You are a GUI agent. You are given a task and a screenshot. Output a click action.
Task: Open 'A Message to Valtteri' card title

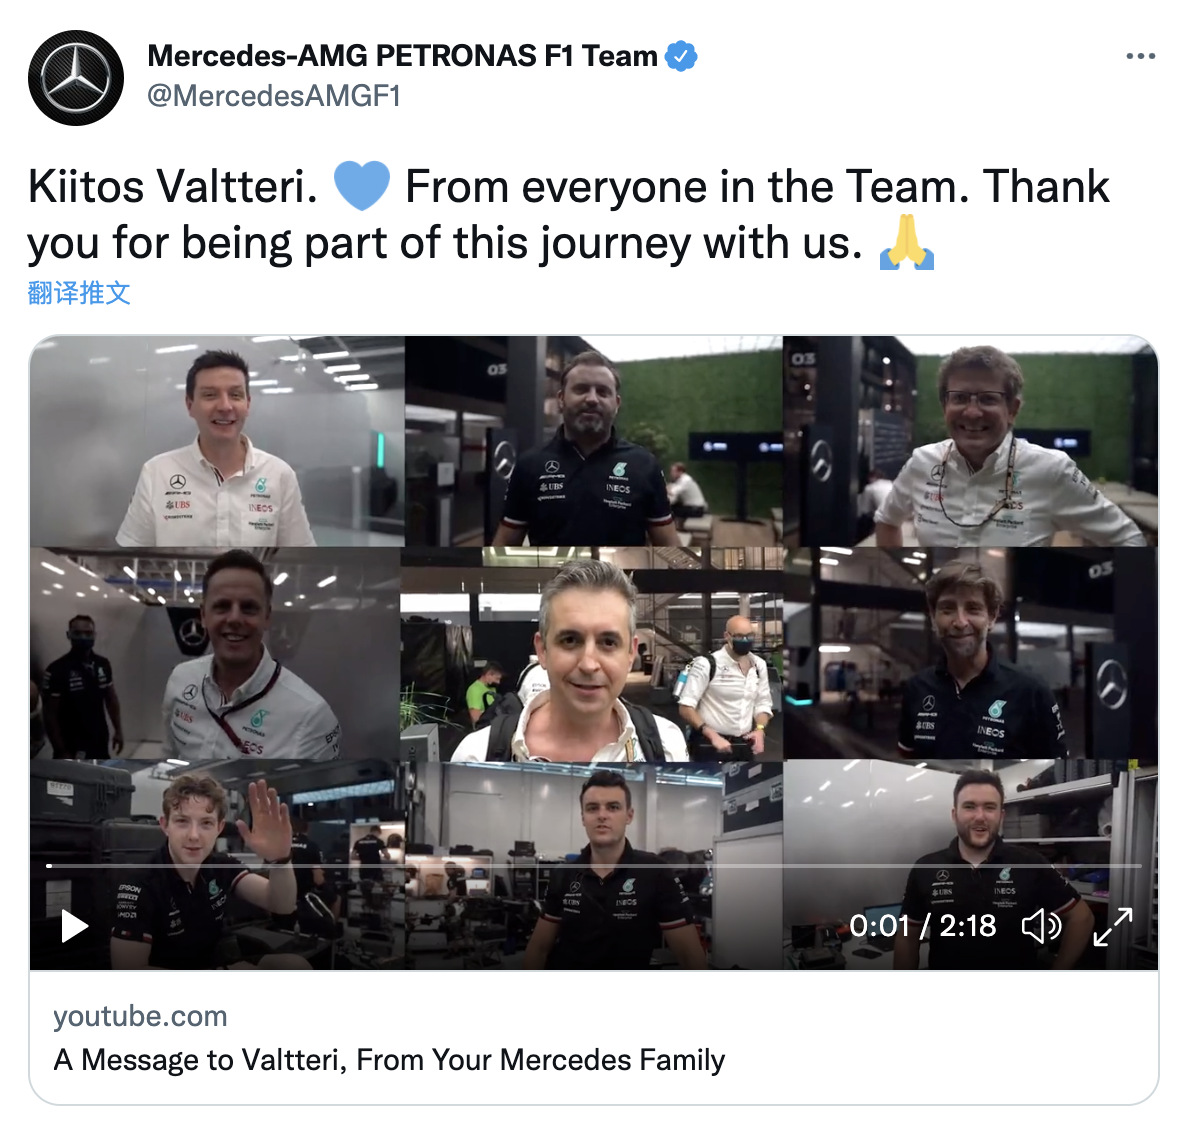(x=389, y=1059)
